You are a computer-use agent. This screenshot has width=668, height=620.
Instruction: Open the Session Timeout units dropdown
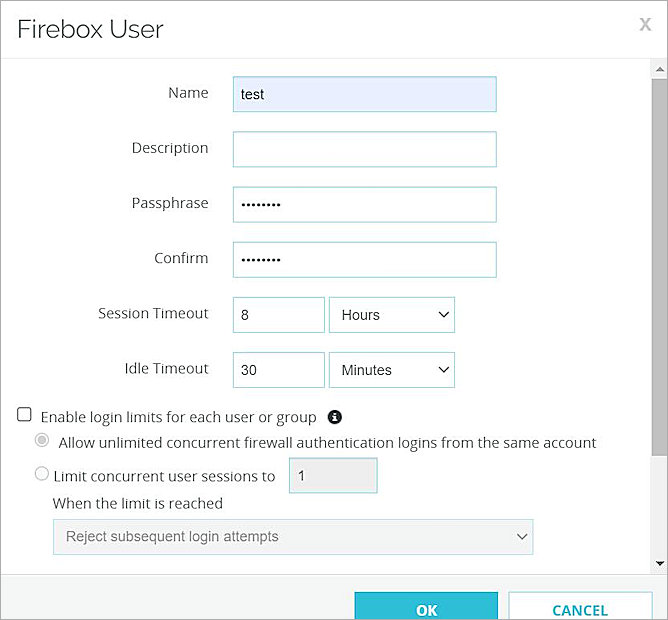[392, 315]
